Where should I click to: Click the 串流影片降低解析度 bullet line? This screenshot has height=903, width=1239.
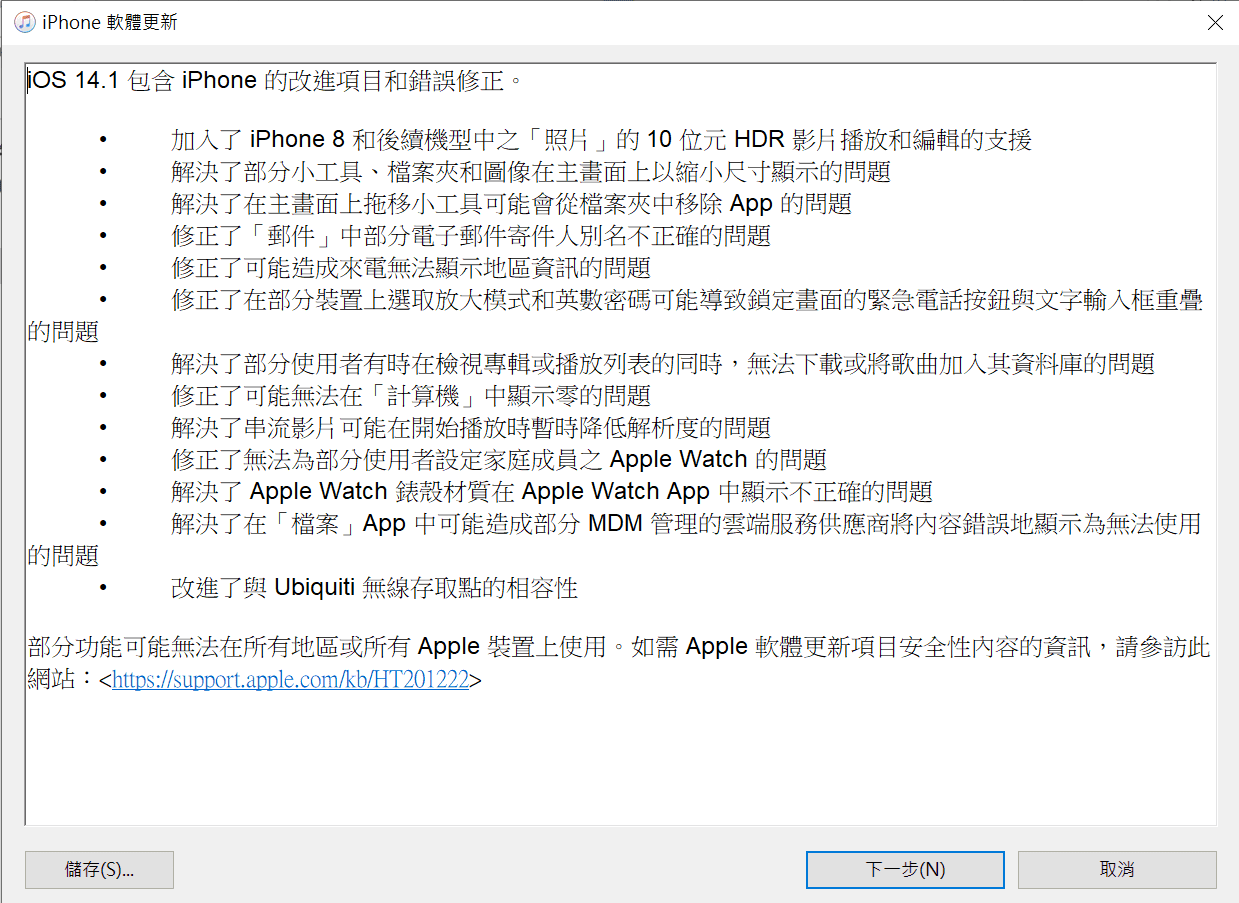[471, 428]
